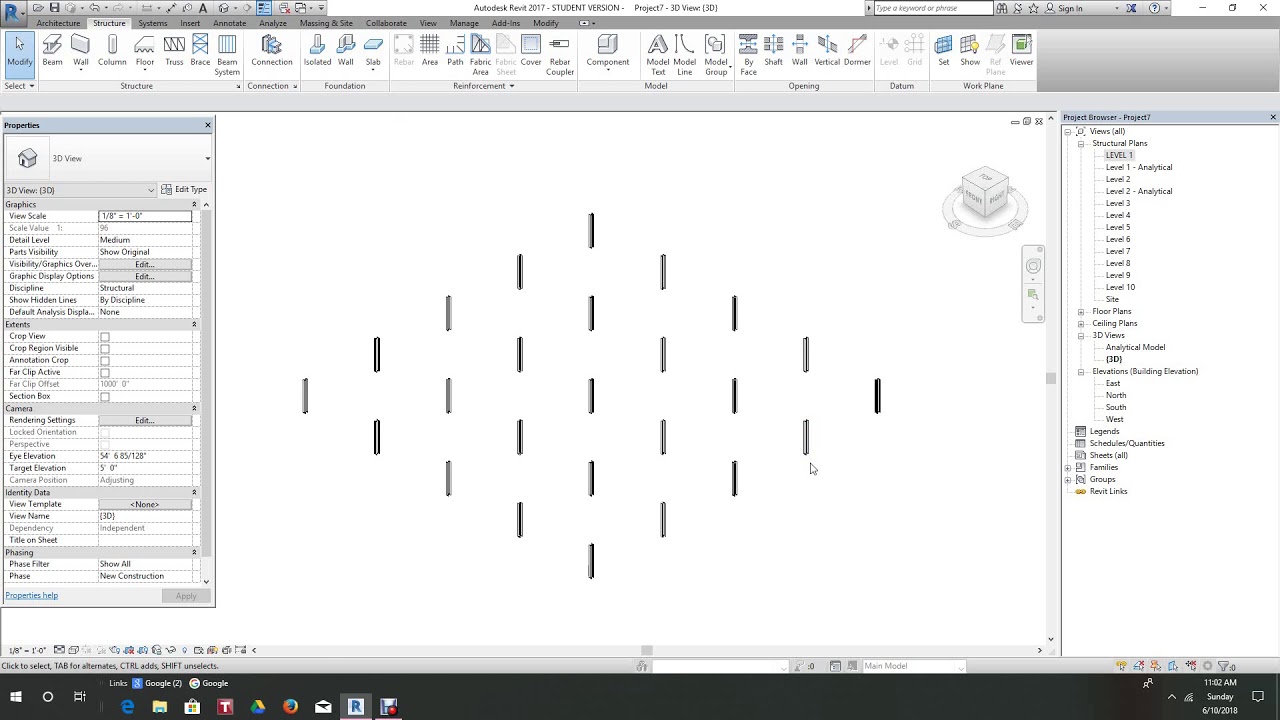This screenshot has height=720, width=1280.
Task: Choose the foundation Slab tool
Action: 373,52
